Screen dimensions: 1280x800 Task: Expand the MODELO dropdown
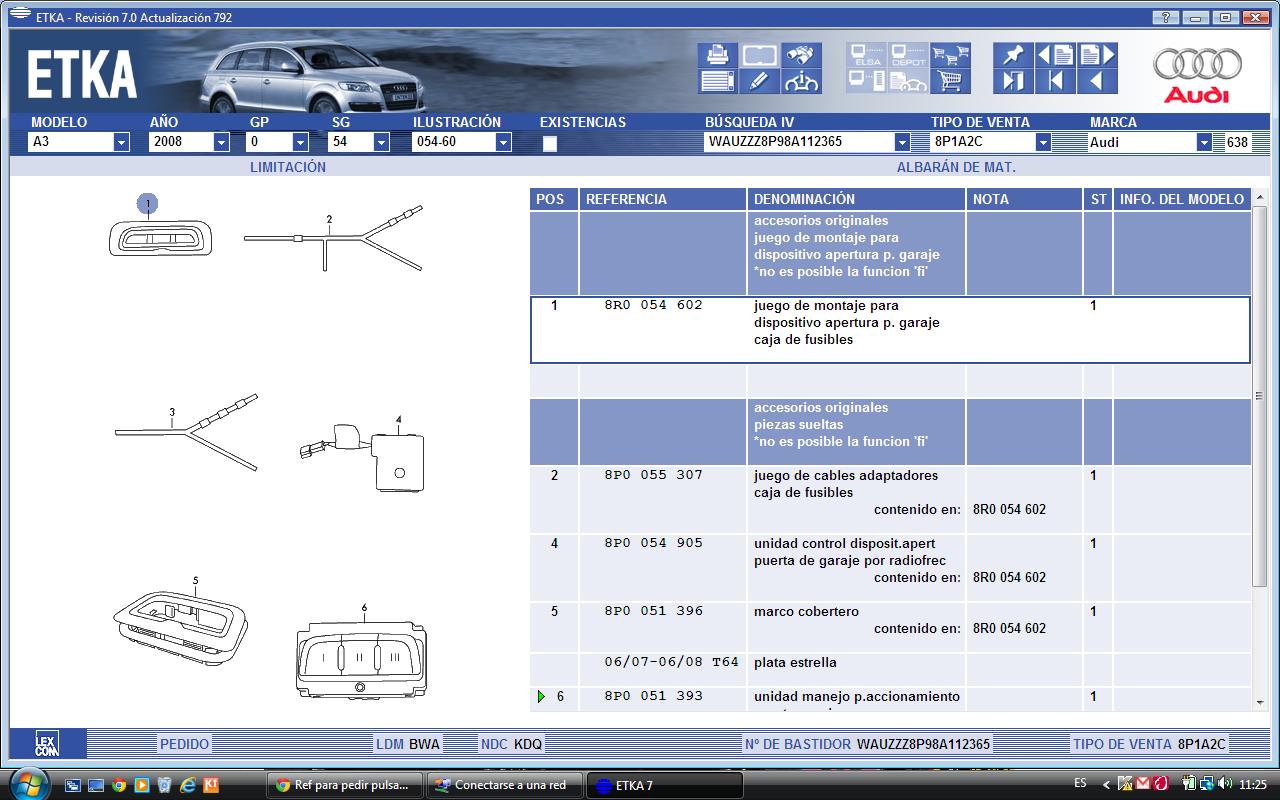pos(122,142)
